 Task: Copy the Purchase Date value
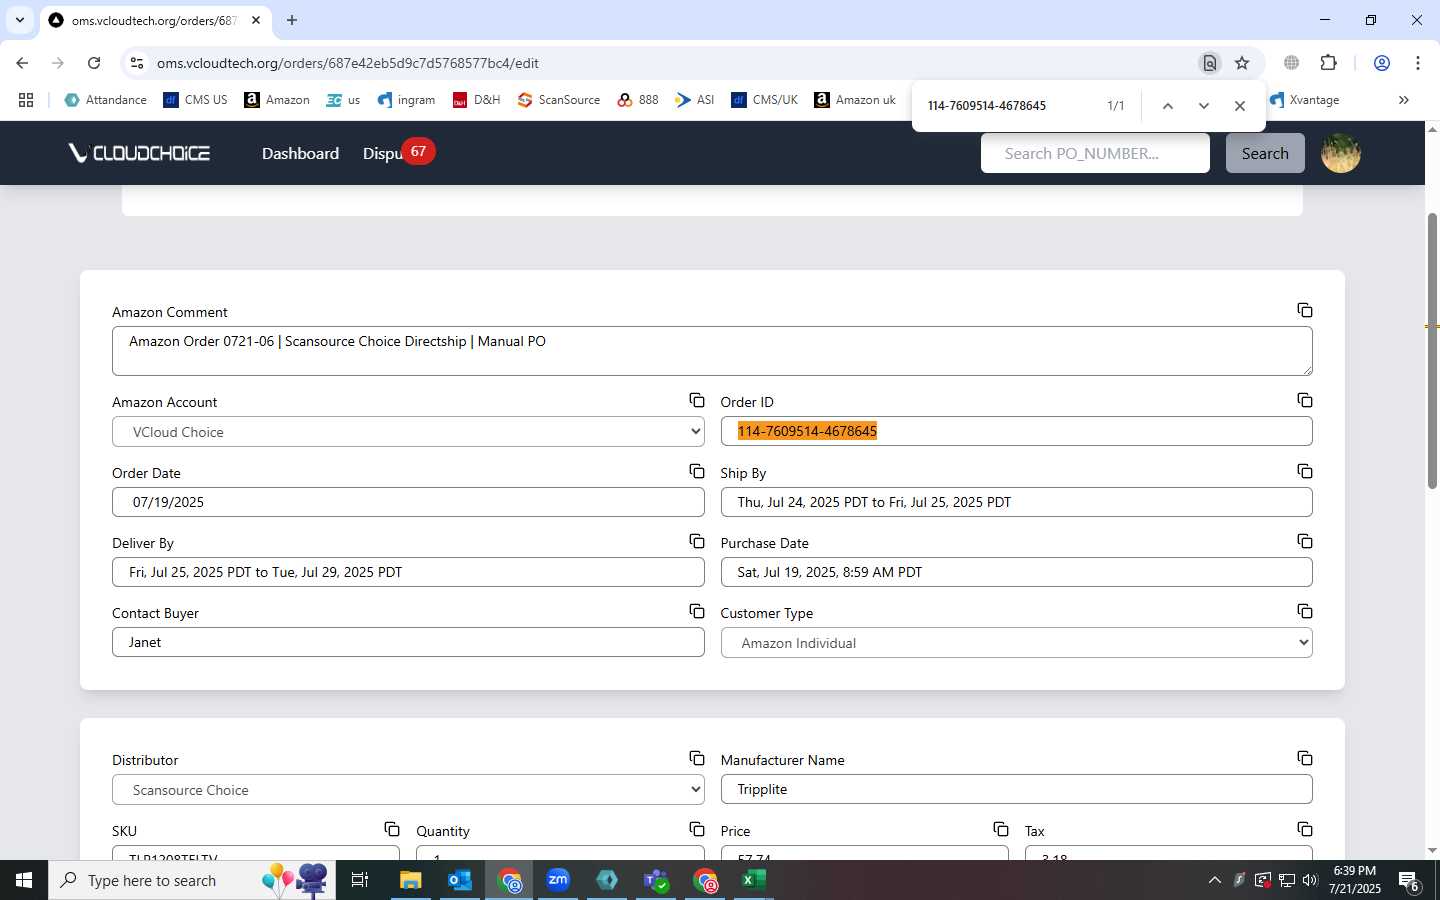pos(1304,541)
